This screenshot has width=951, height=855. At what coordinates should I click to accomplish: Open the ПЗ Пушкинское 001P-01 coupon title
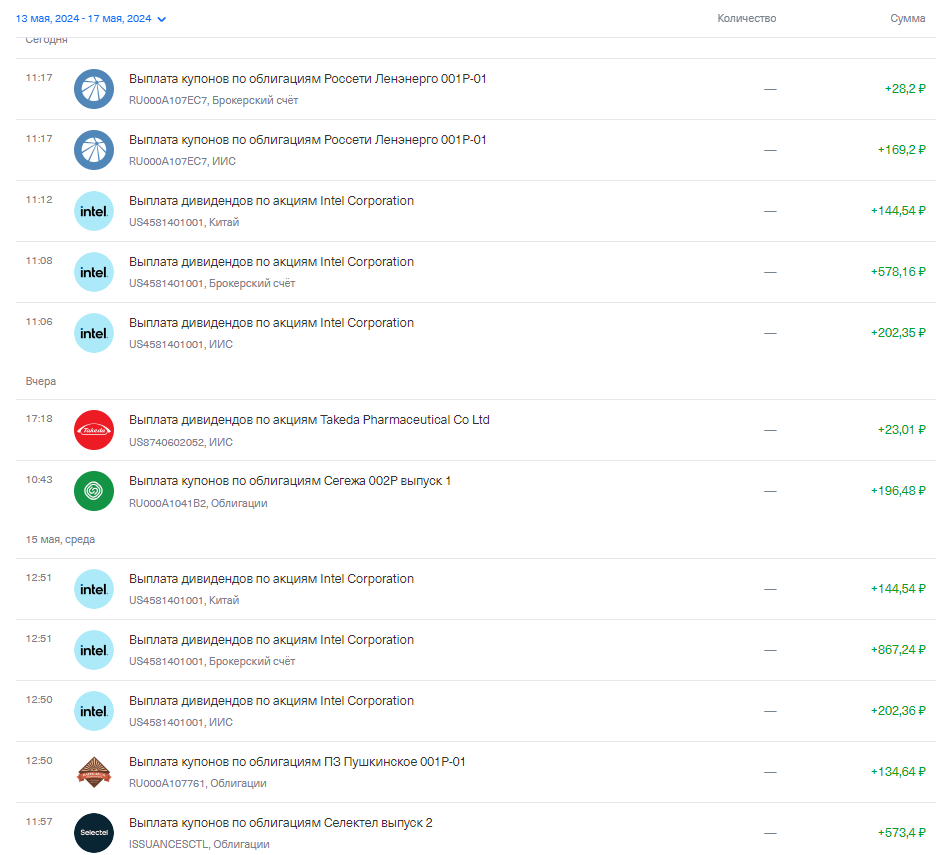point(297,762)
